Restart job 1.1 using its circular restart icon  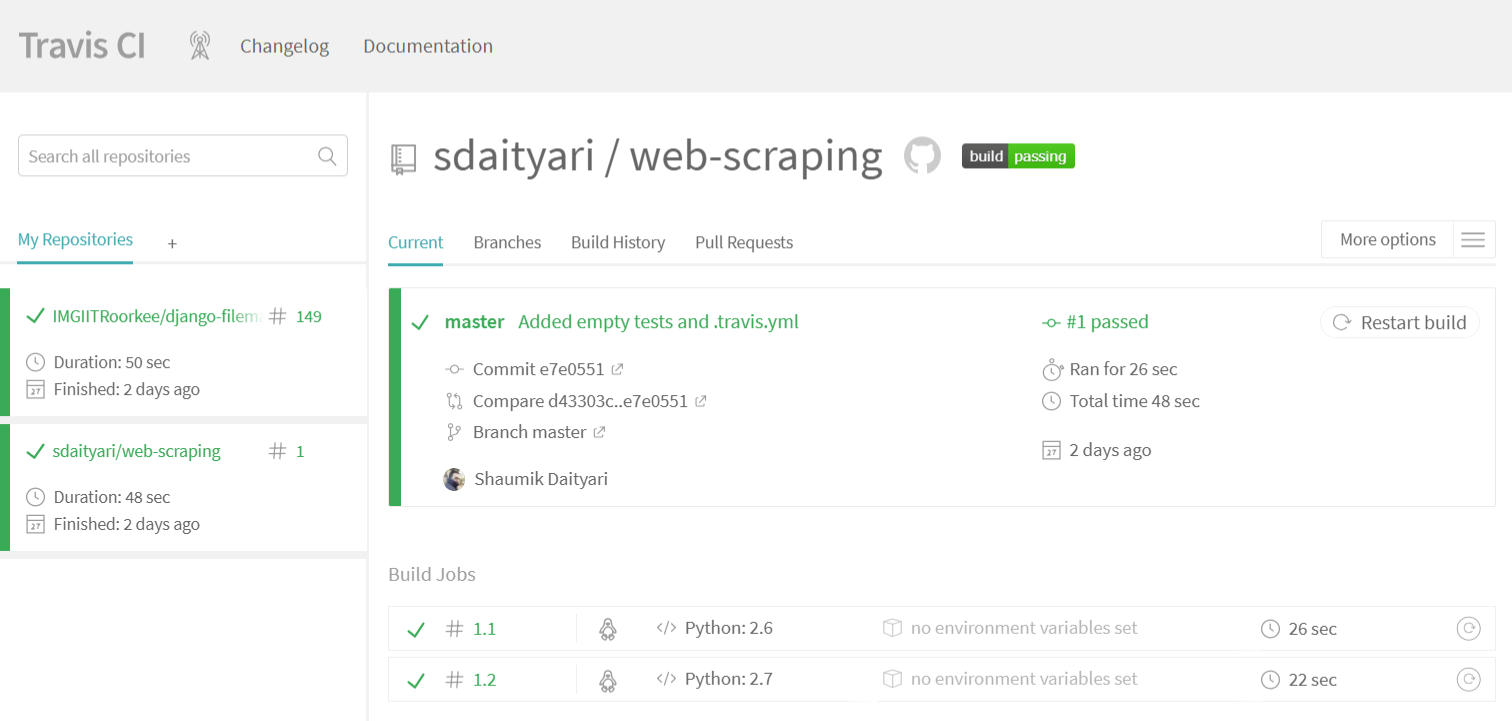[1468, 628]
